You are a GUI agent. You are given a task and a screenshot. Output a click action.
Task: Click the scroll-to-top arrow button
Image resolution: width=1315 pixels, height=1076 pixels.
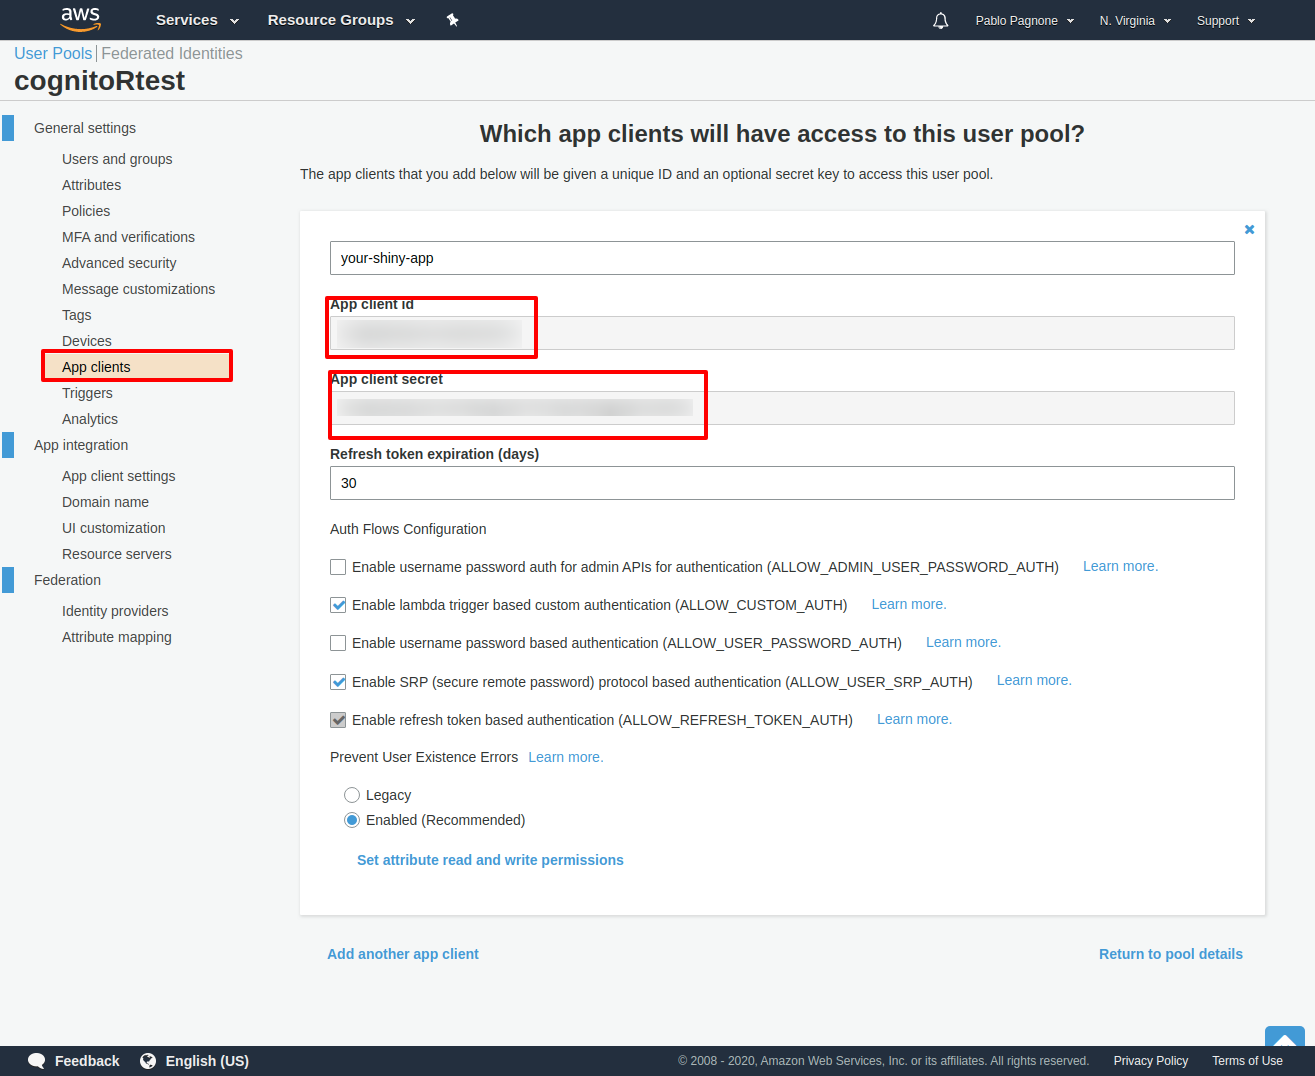(1284, 1039)
